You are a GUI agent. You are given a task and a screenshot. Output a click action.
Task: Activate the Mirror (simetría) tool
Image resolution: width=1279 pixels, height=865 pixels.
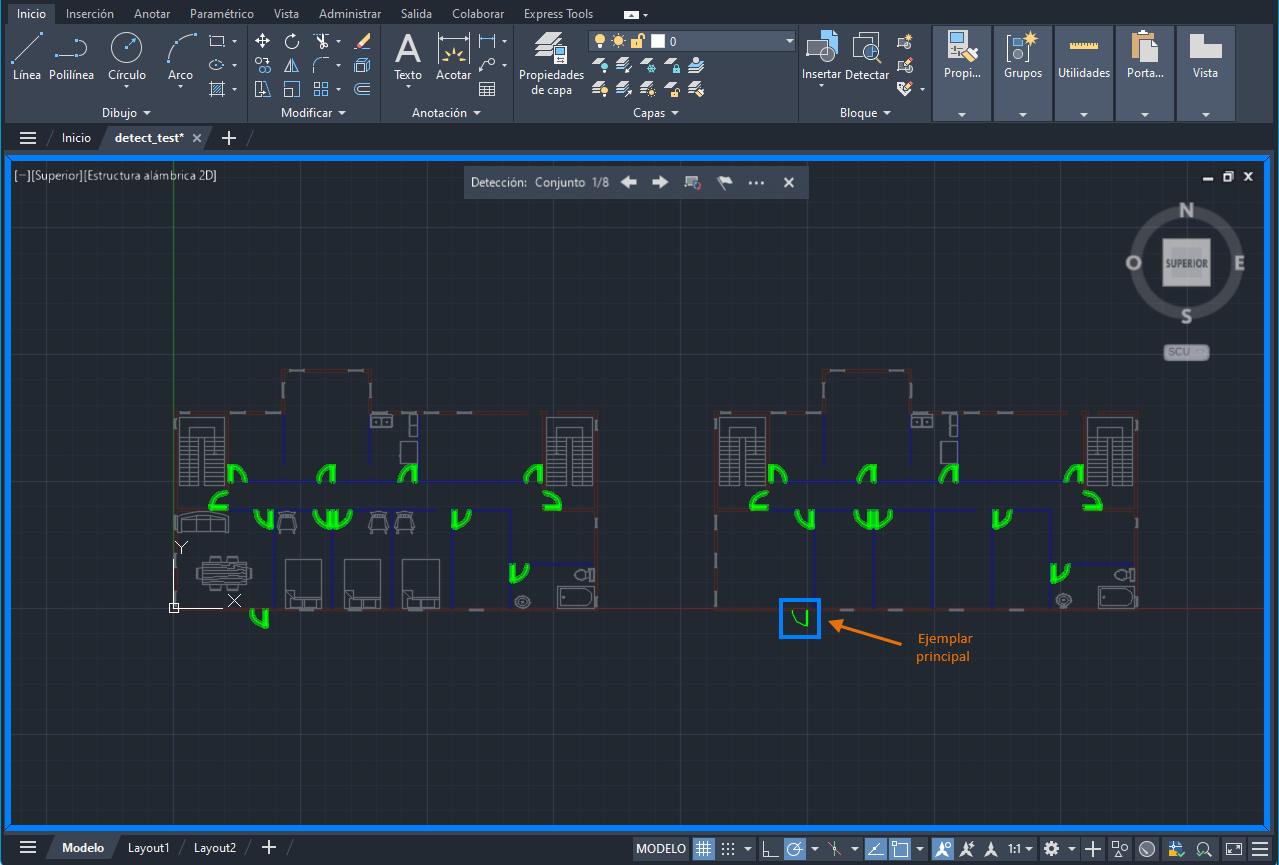point(292,65)
